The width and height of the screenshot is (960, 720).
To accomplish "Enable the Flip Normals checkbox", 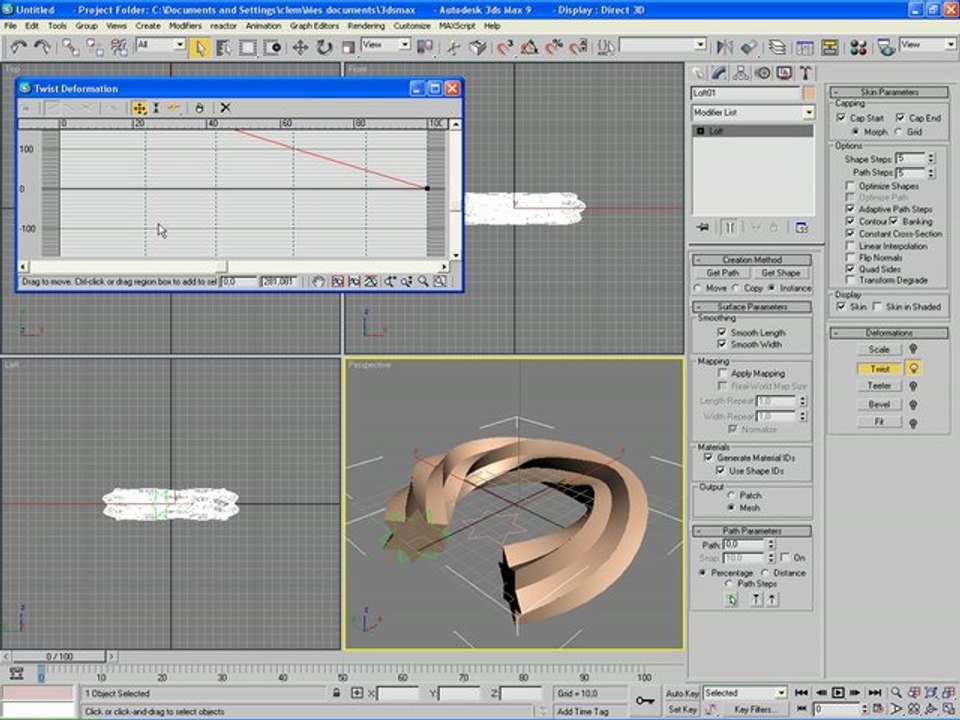I will (x=850, y=257).
